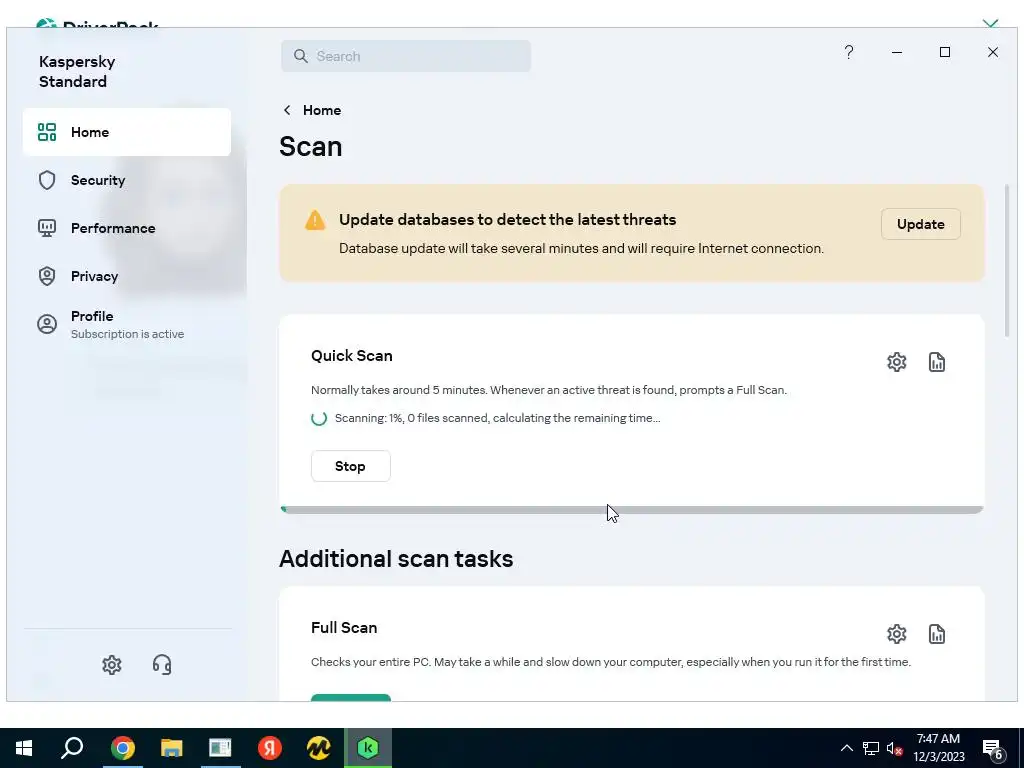Click Kaspersky icon in the taskbar
Image resolution: width=1024 pixels, height=768 pixels.
368,748
